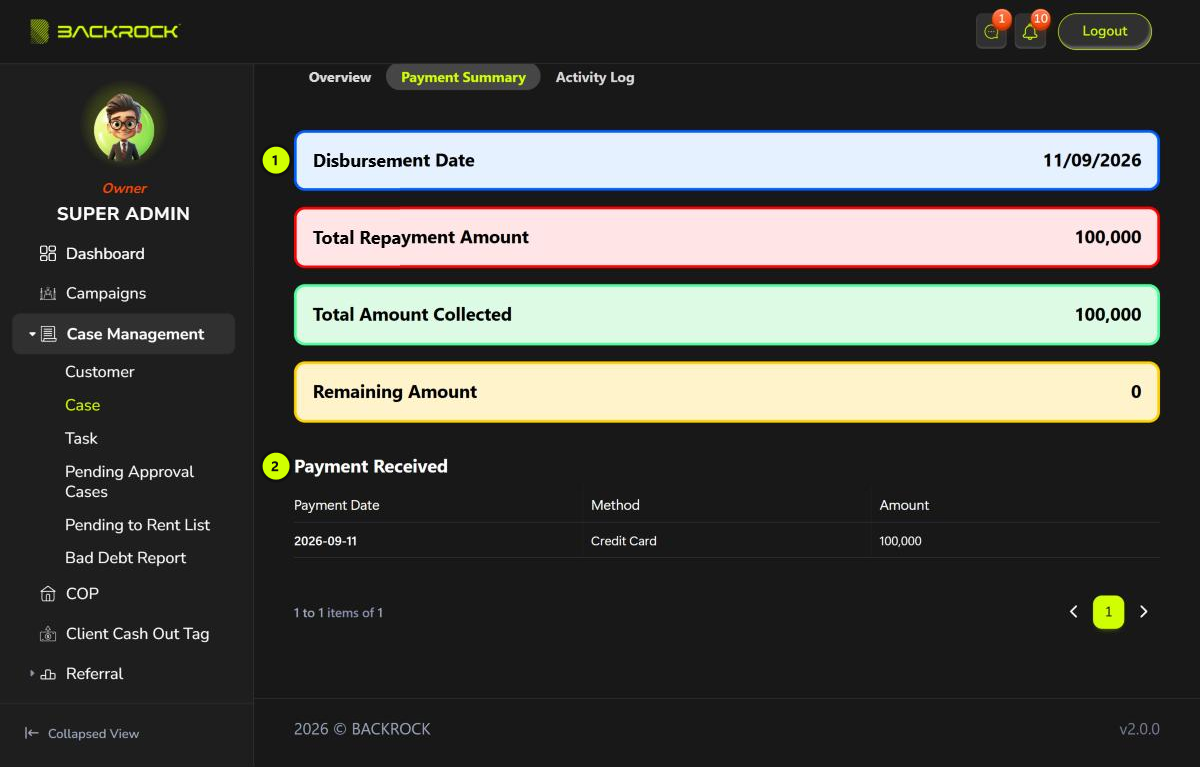
Task: Click the Campaigns icon in sidebar
Action: coord(48,294)
